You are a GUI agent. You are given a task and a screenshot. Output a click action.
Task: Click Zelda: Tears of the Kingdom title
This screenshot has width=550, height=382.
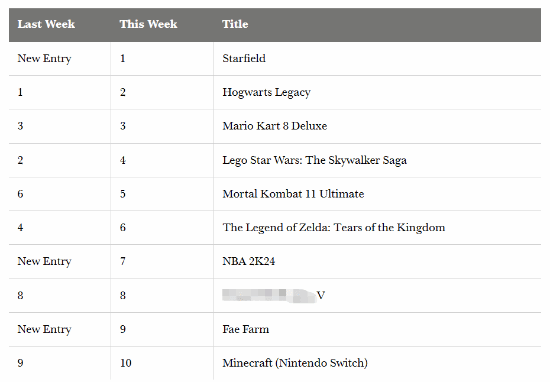[x=334, y=228]
